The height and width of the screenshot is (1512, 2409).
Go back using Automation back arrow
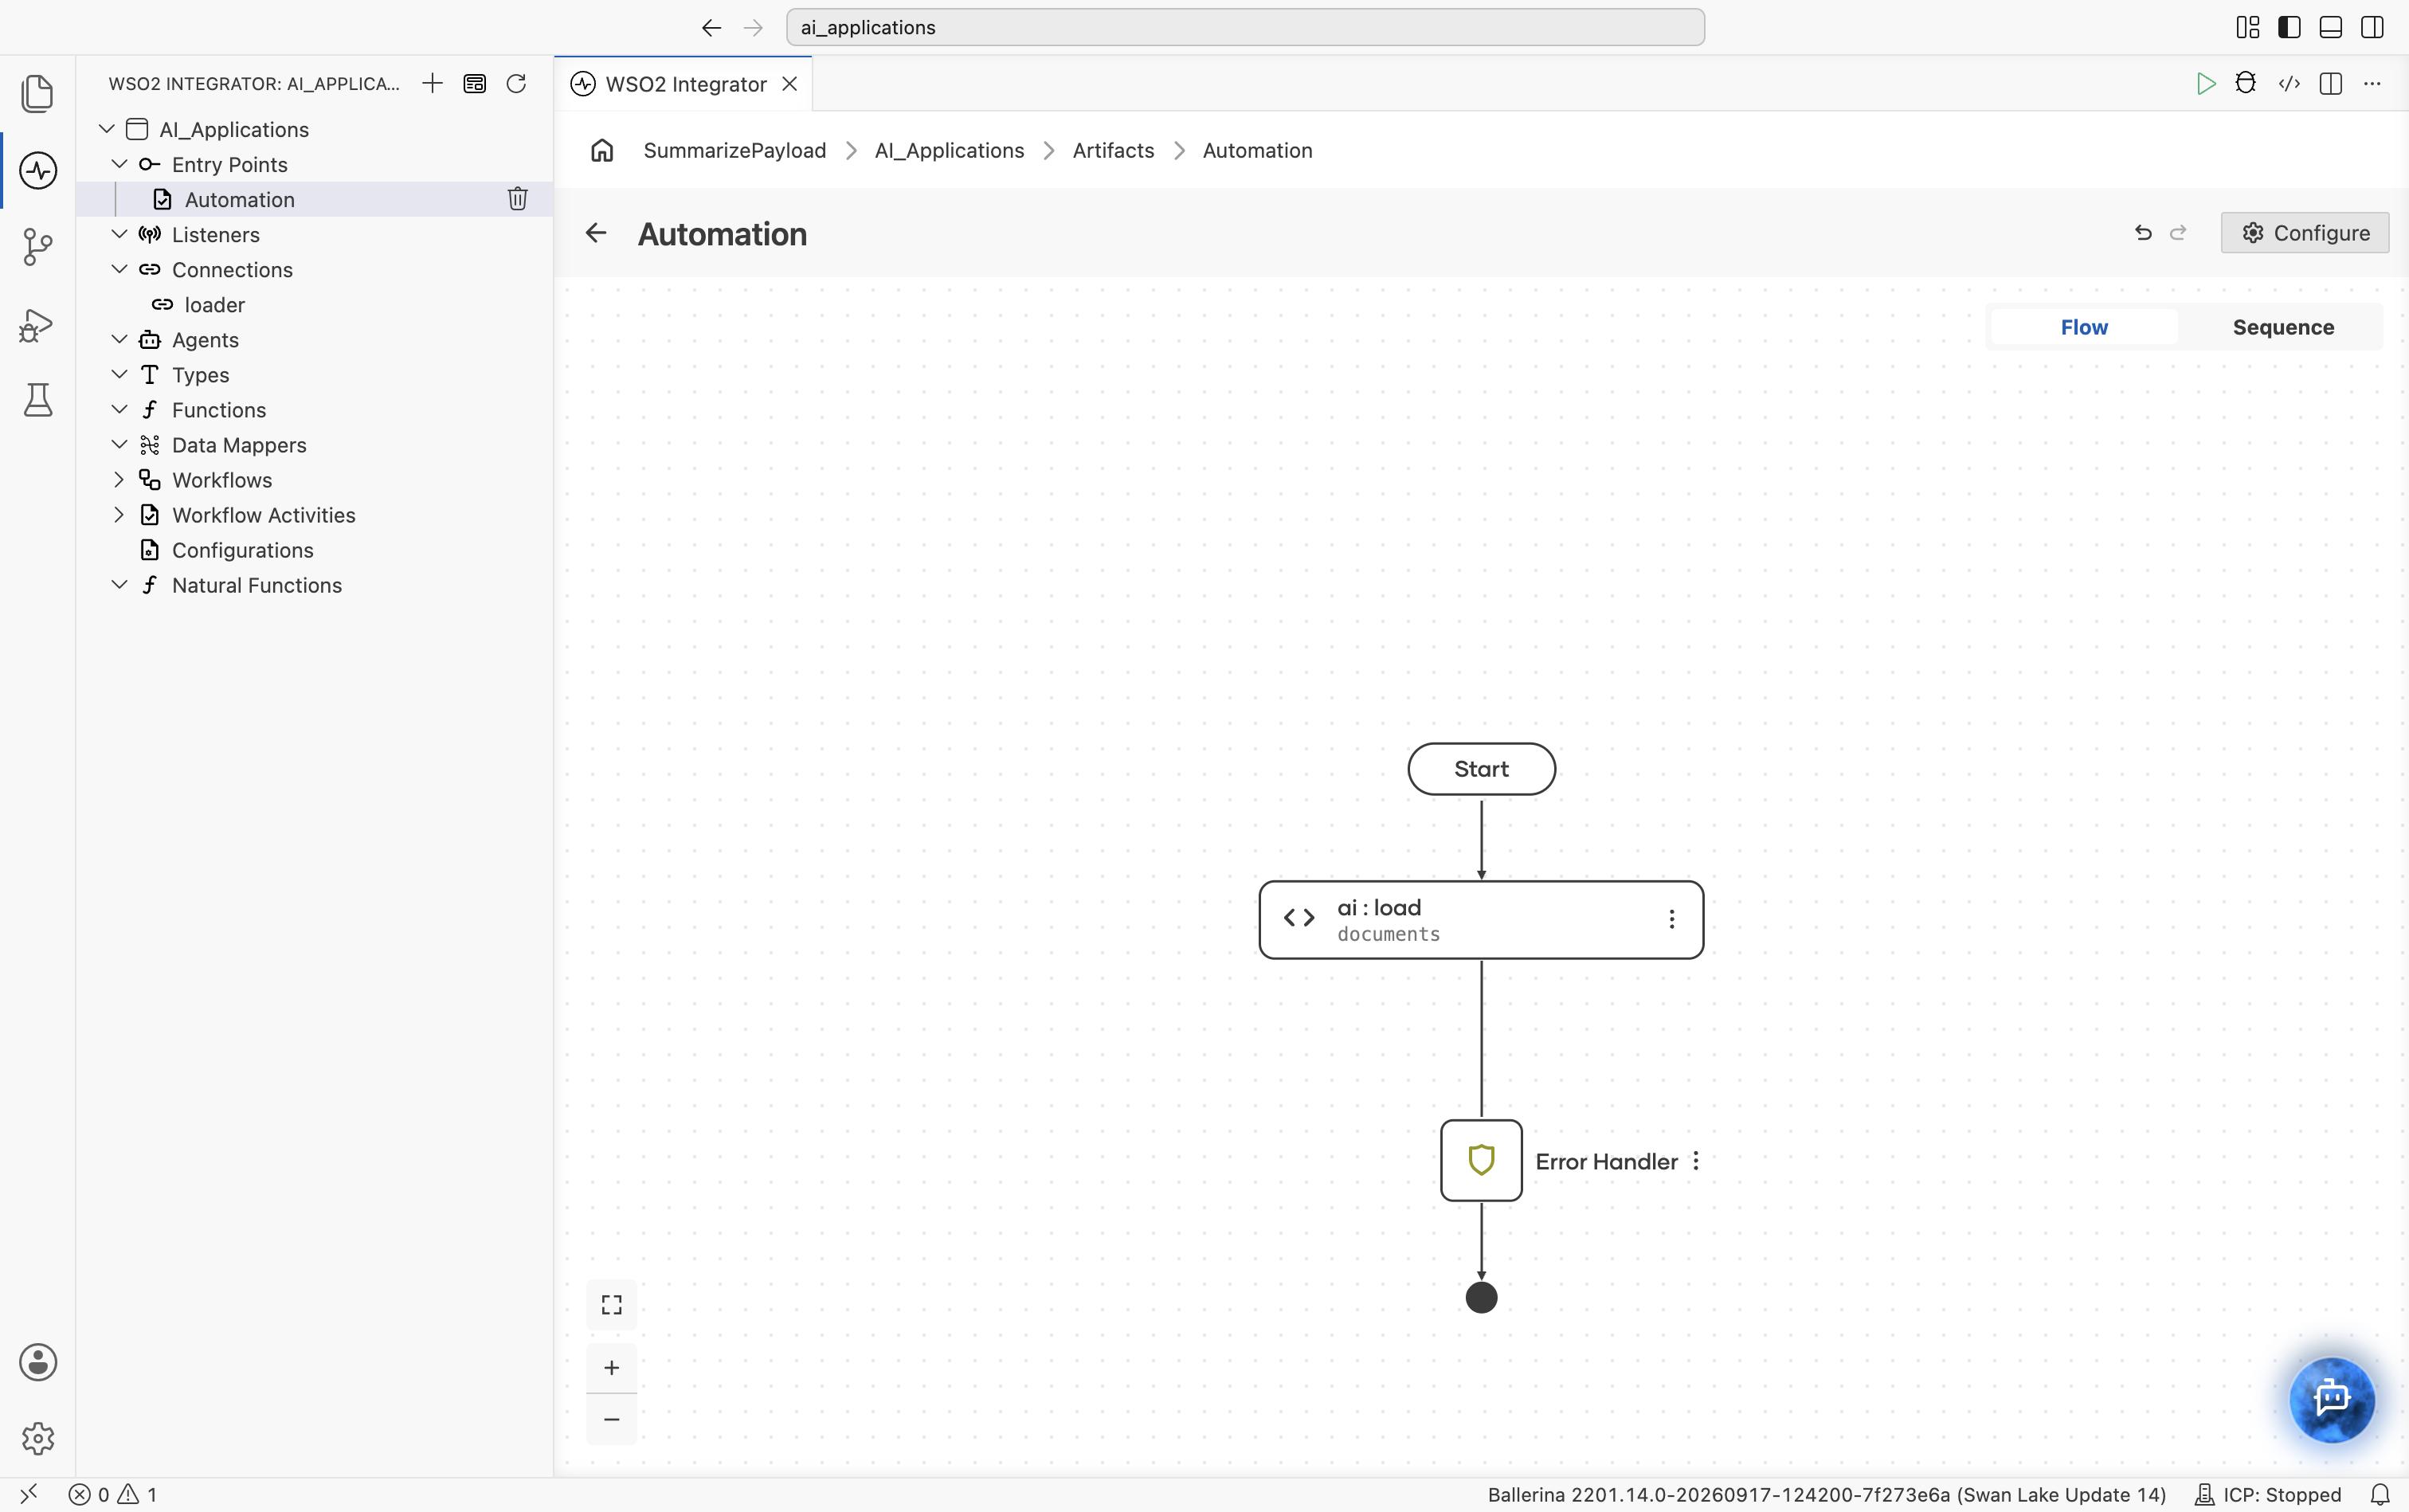tap(596, 233)
